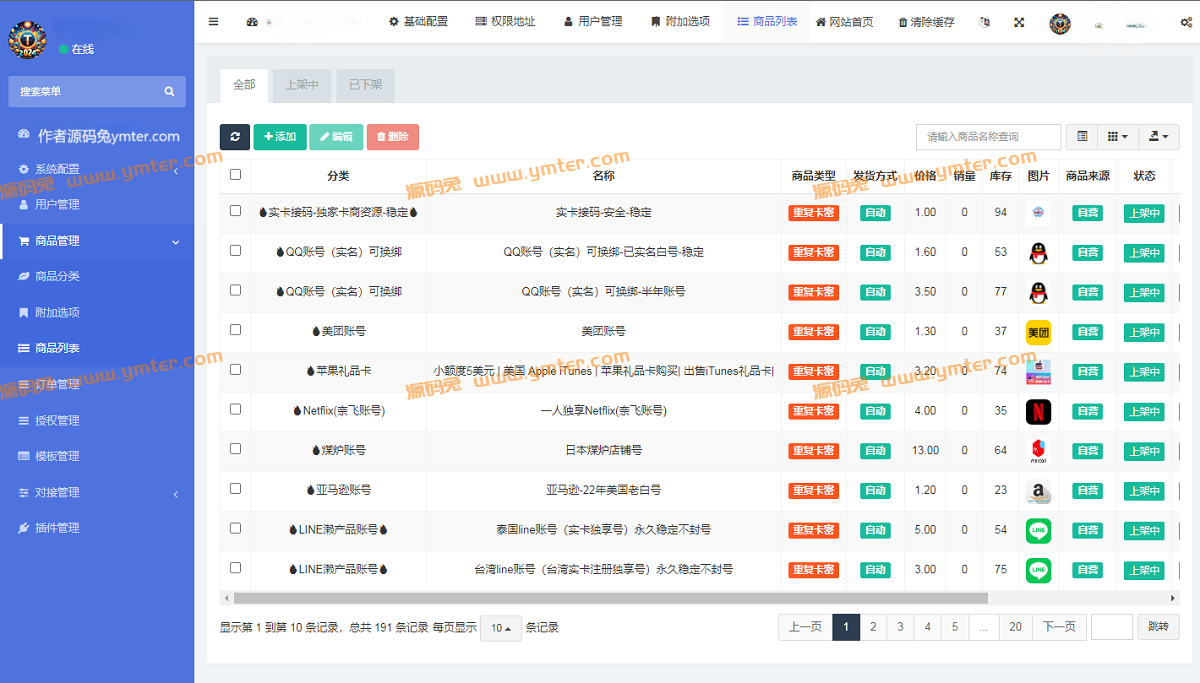
Task: Open the user avatar in top bar
Action: [1060, 23]
